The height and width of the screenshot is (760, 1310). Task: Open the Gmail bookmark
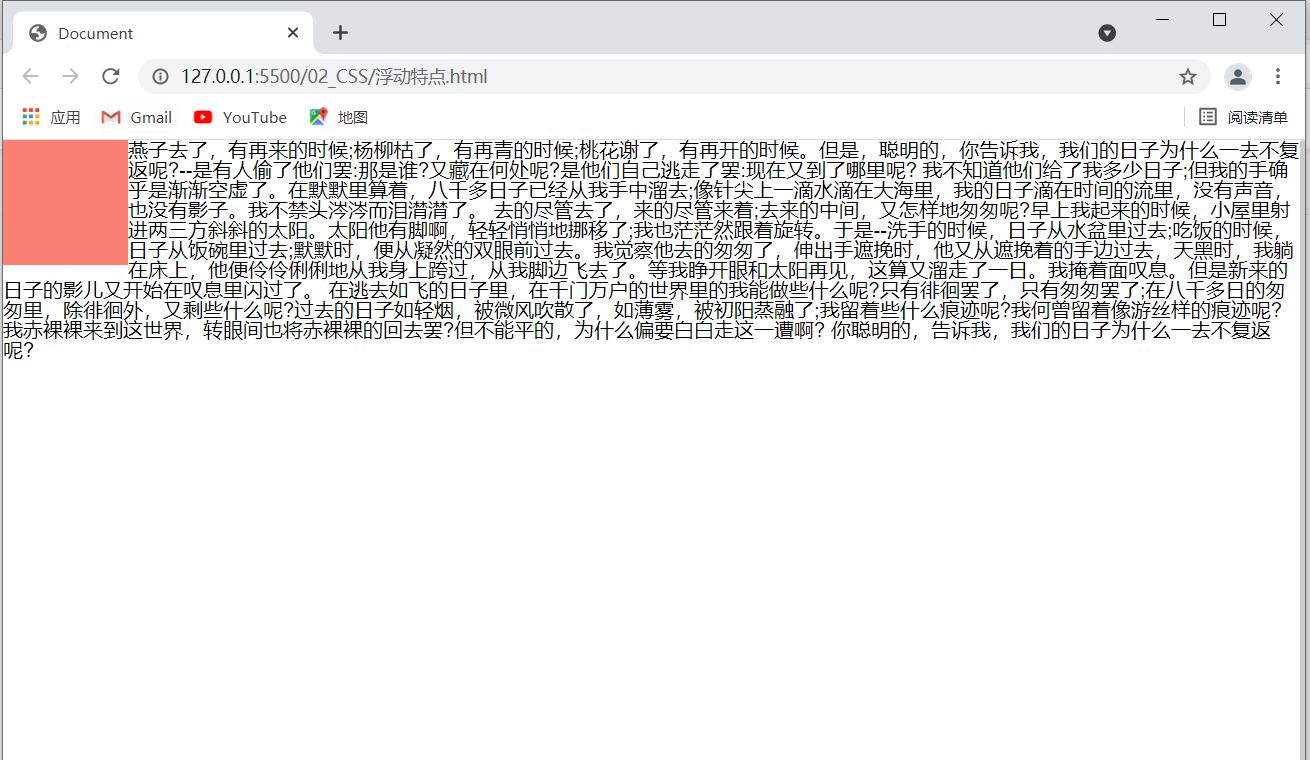coord(137,117)
